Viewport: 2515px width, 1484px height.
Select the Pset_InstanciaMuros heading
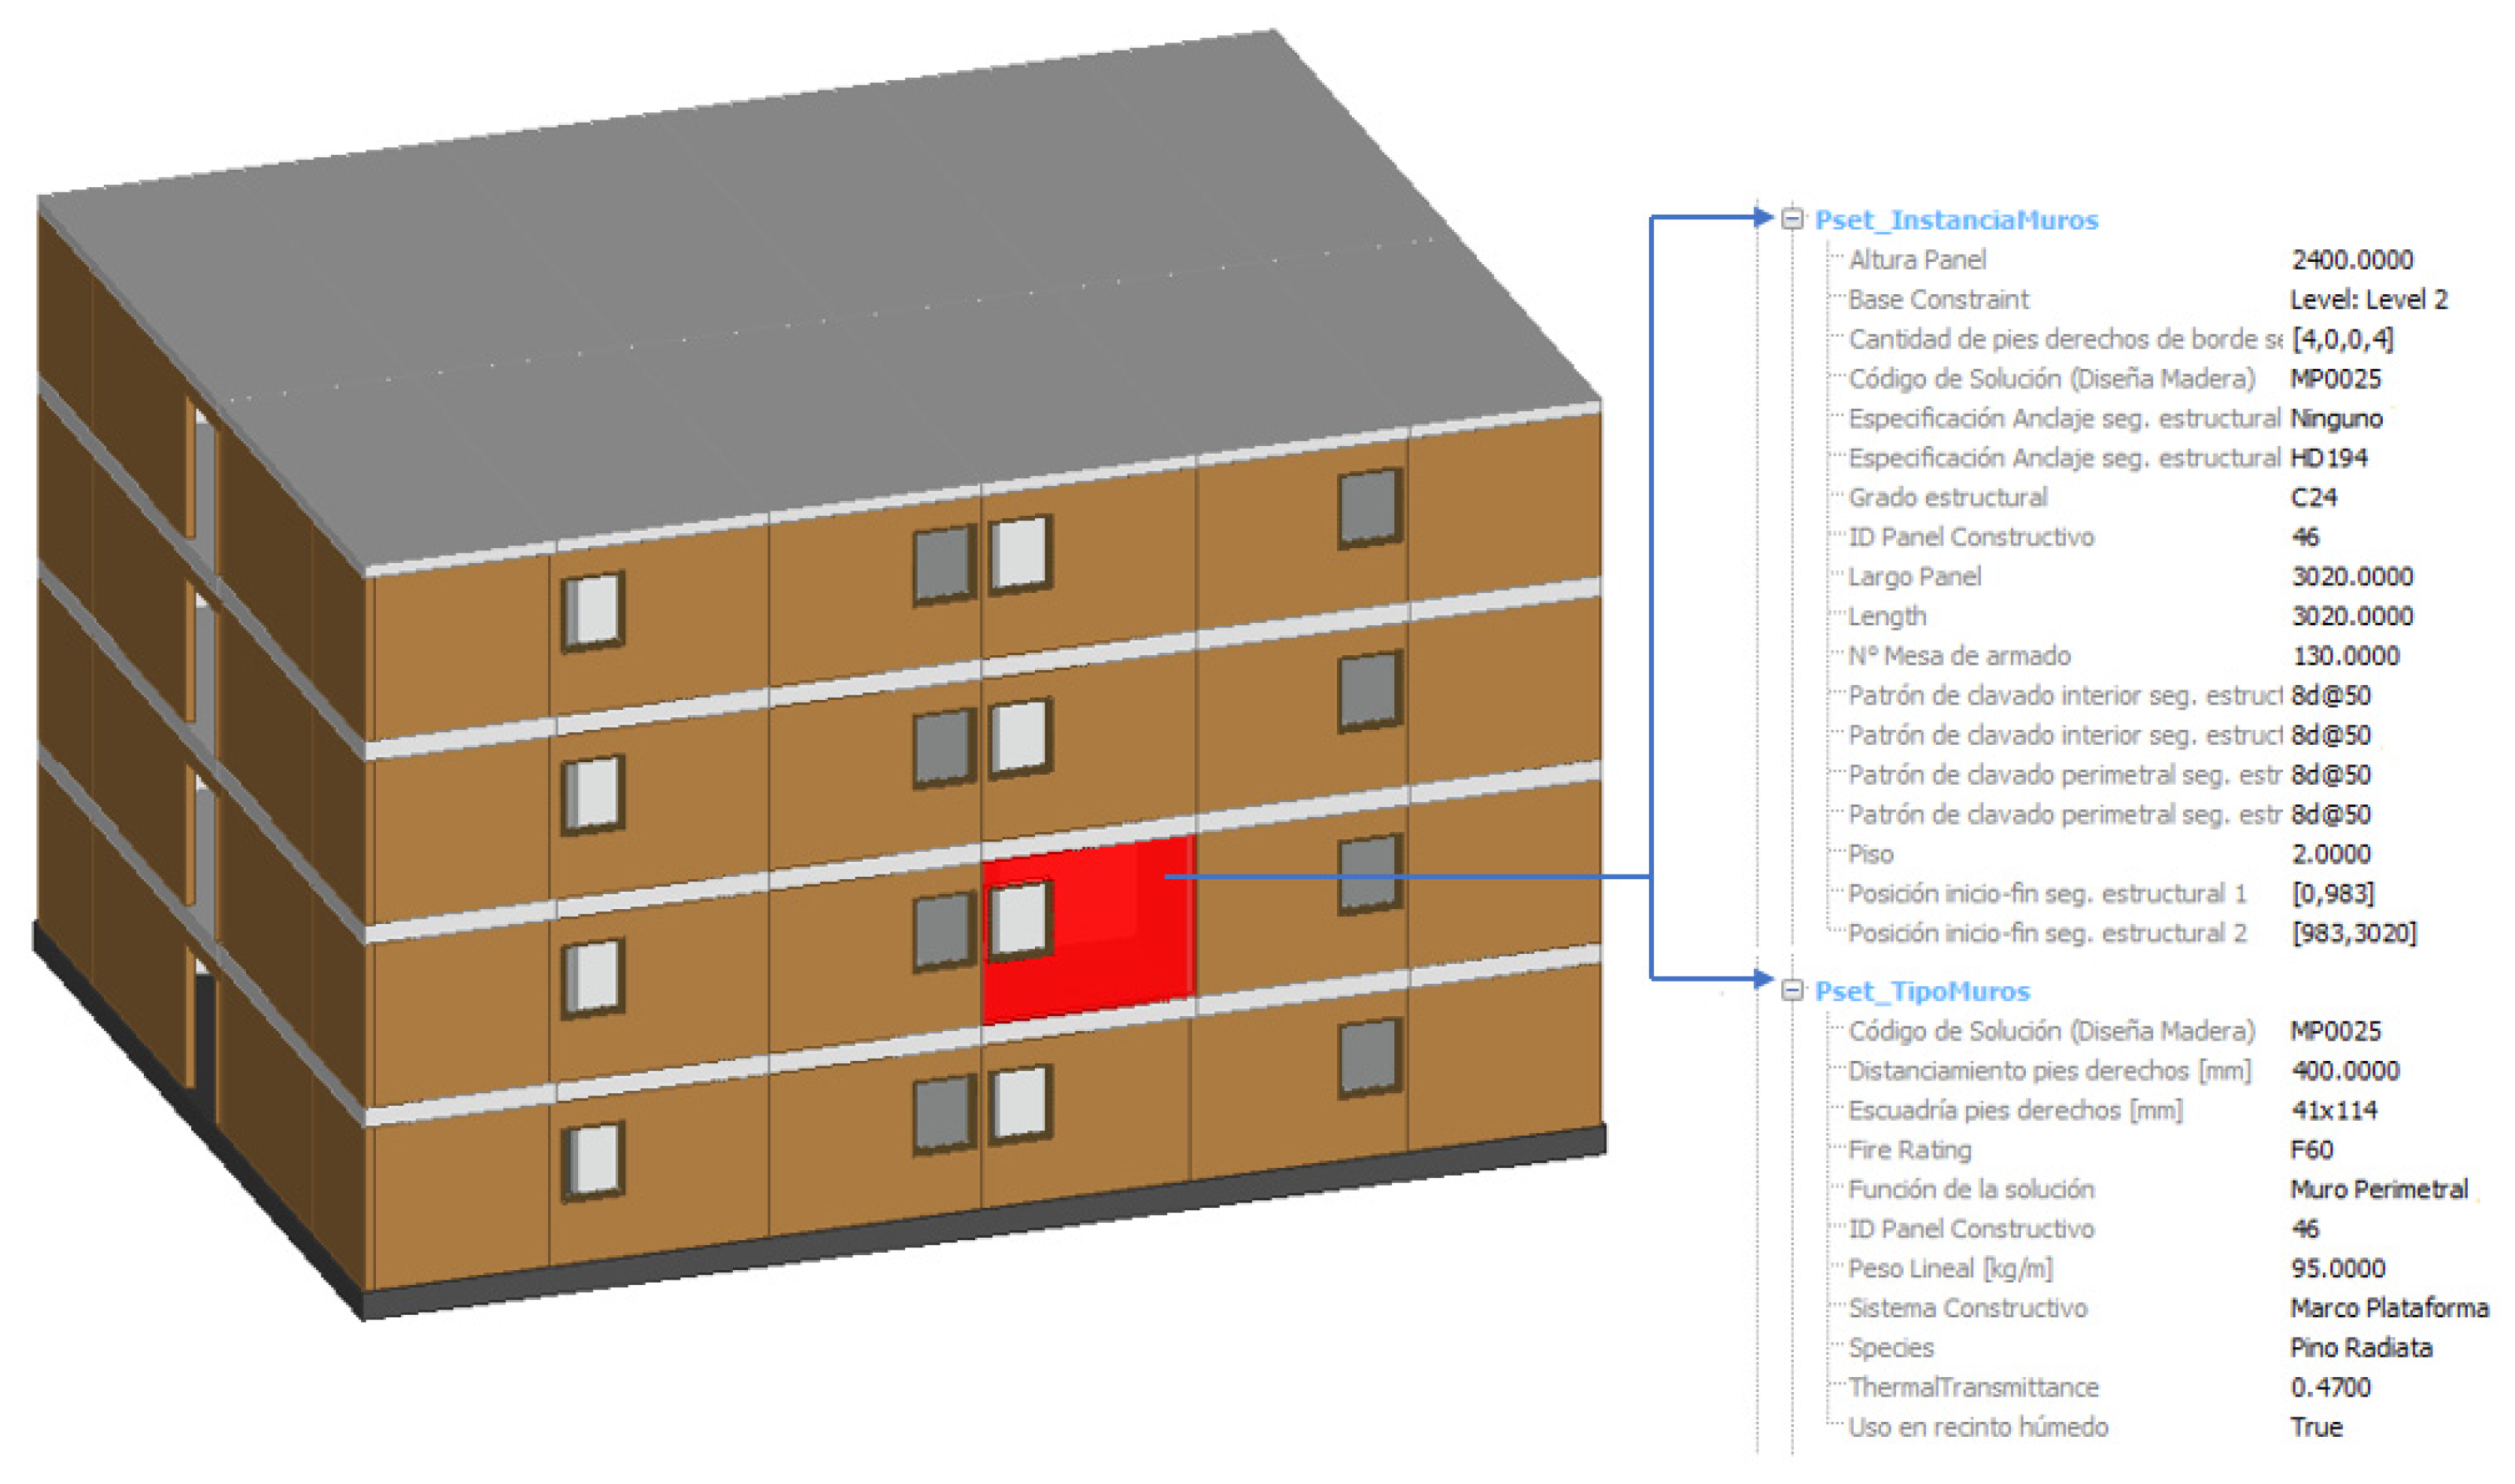coord(1955,220)
